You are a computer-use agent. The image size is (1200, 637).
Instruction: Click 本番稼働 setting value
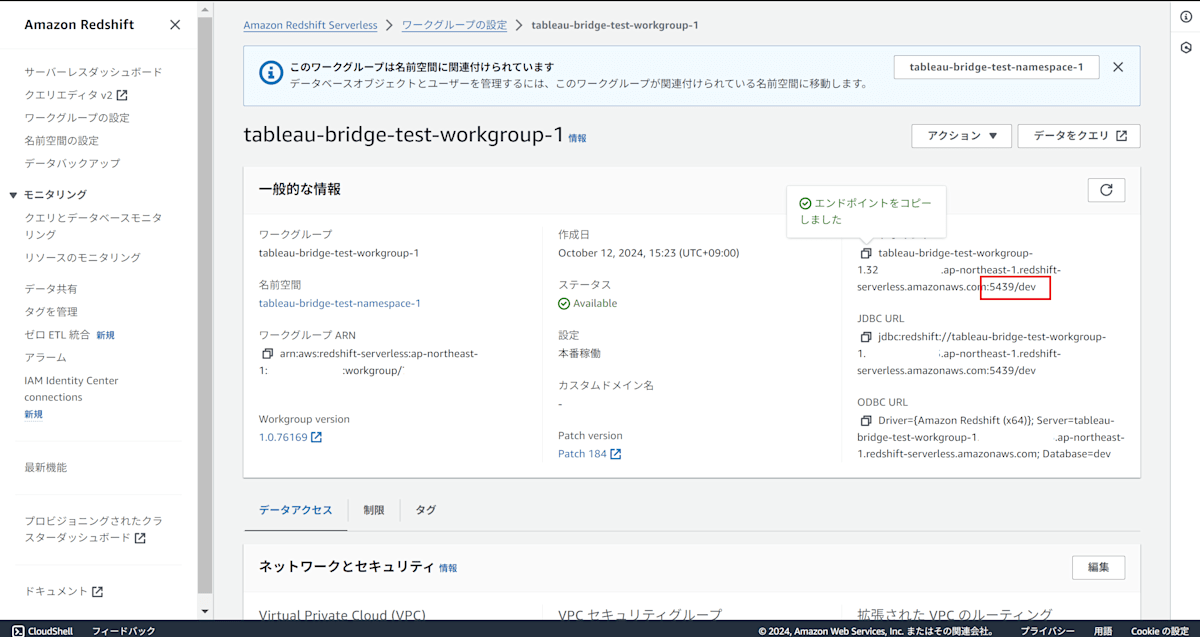579,353
